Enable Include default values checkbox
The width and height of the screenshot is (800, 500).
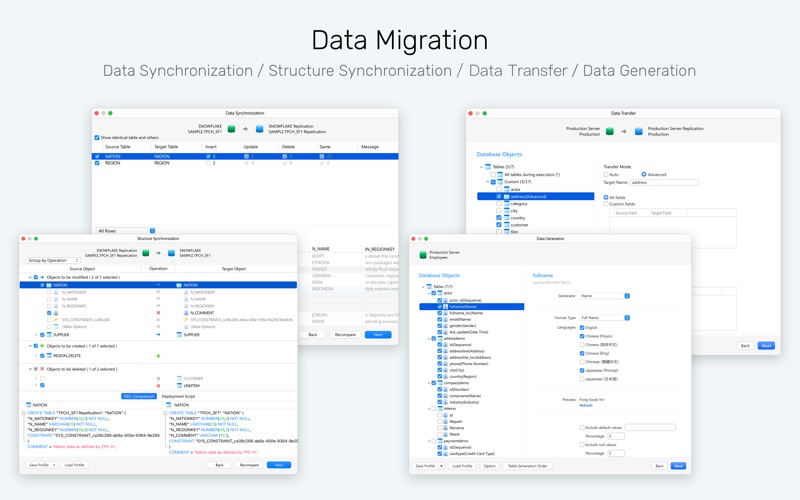coord(582,428)
